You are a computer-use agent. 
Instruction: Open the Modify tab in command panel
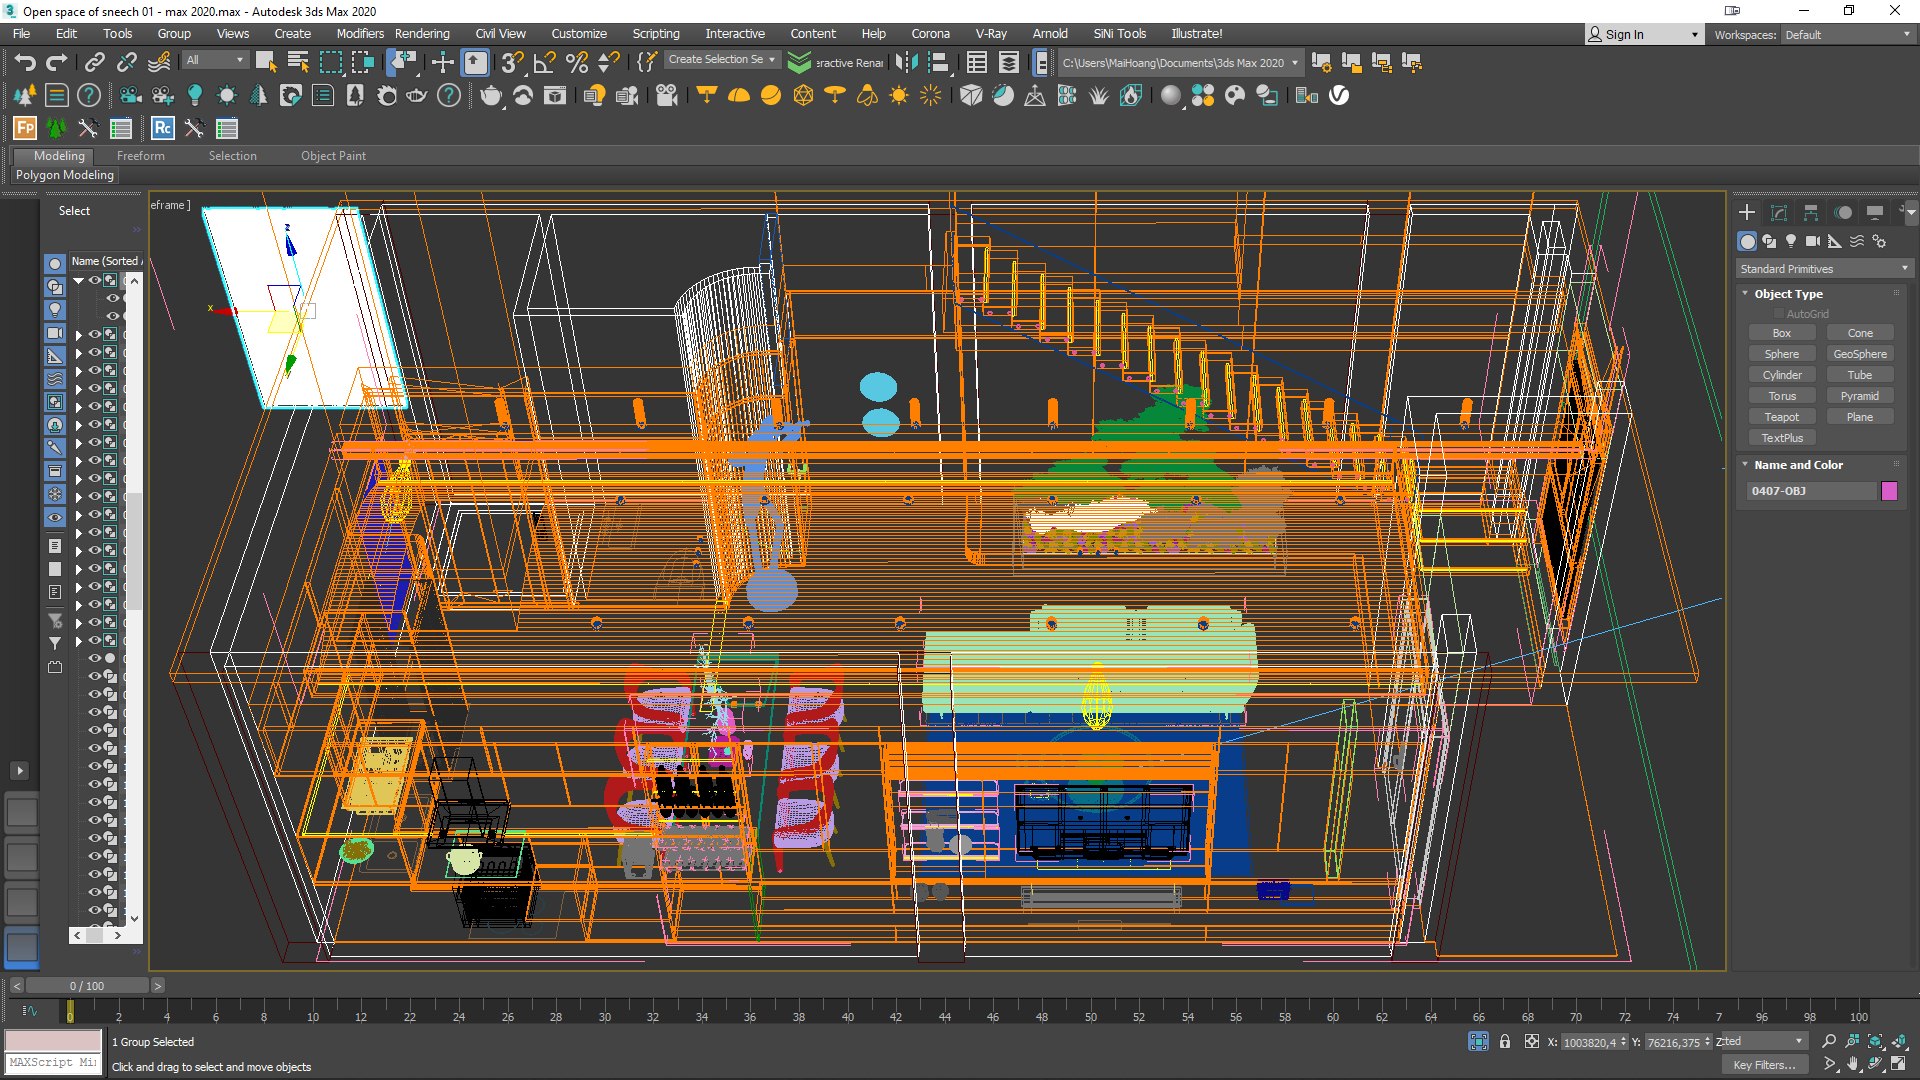click(x=1779, y=213)
